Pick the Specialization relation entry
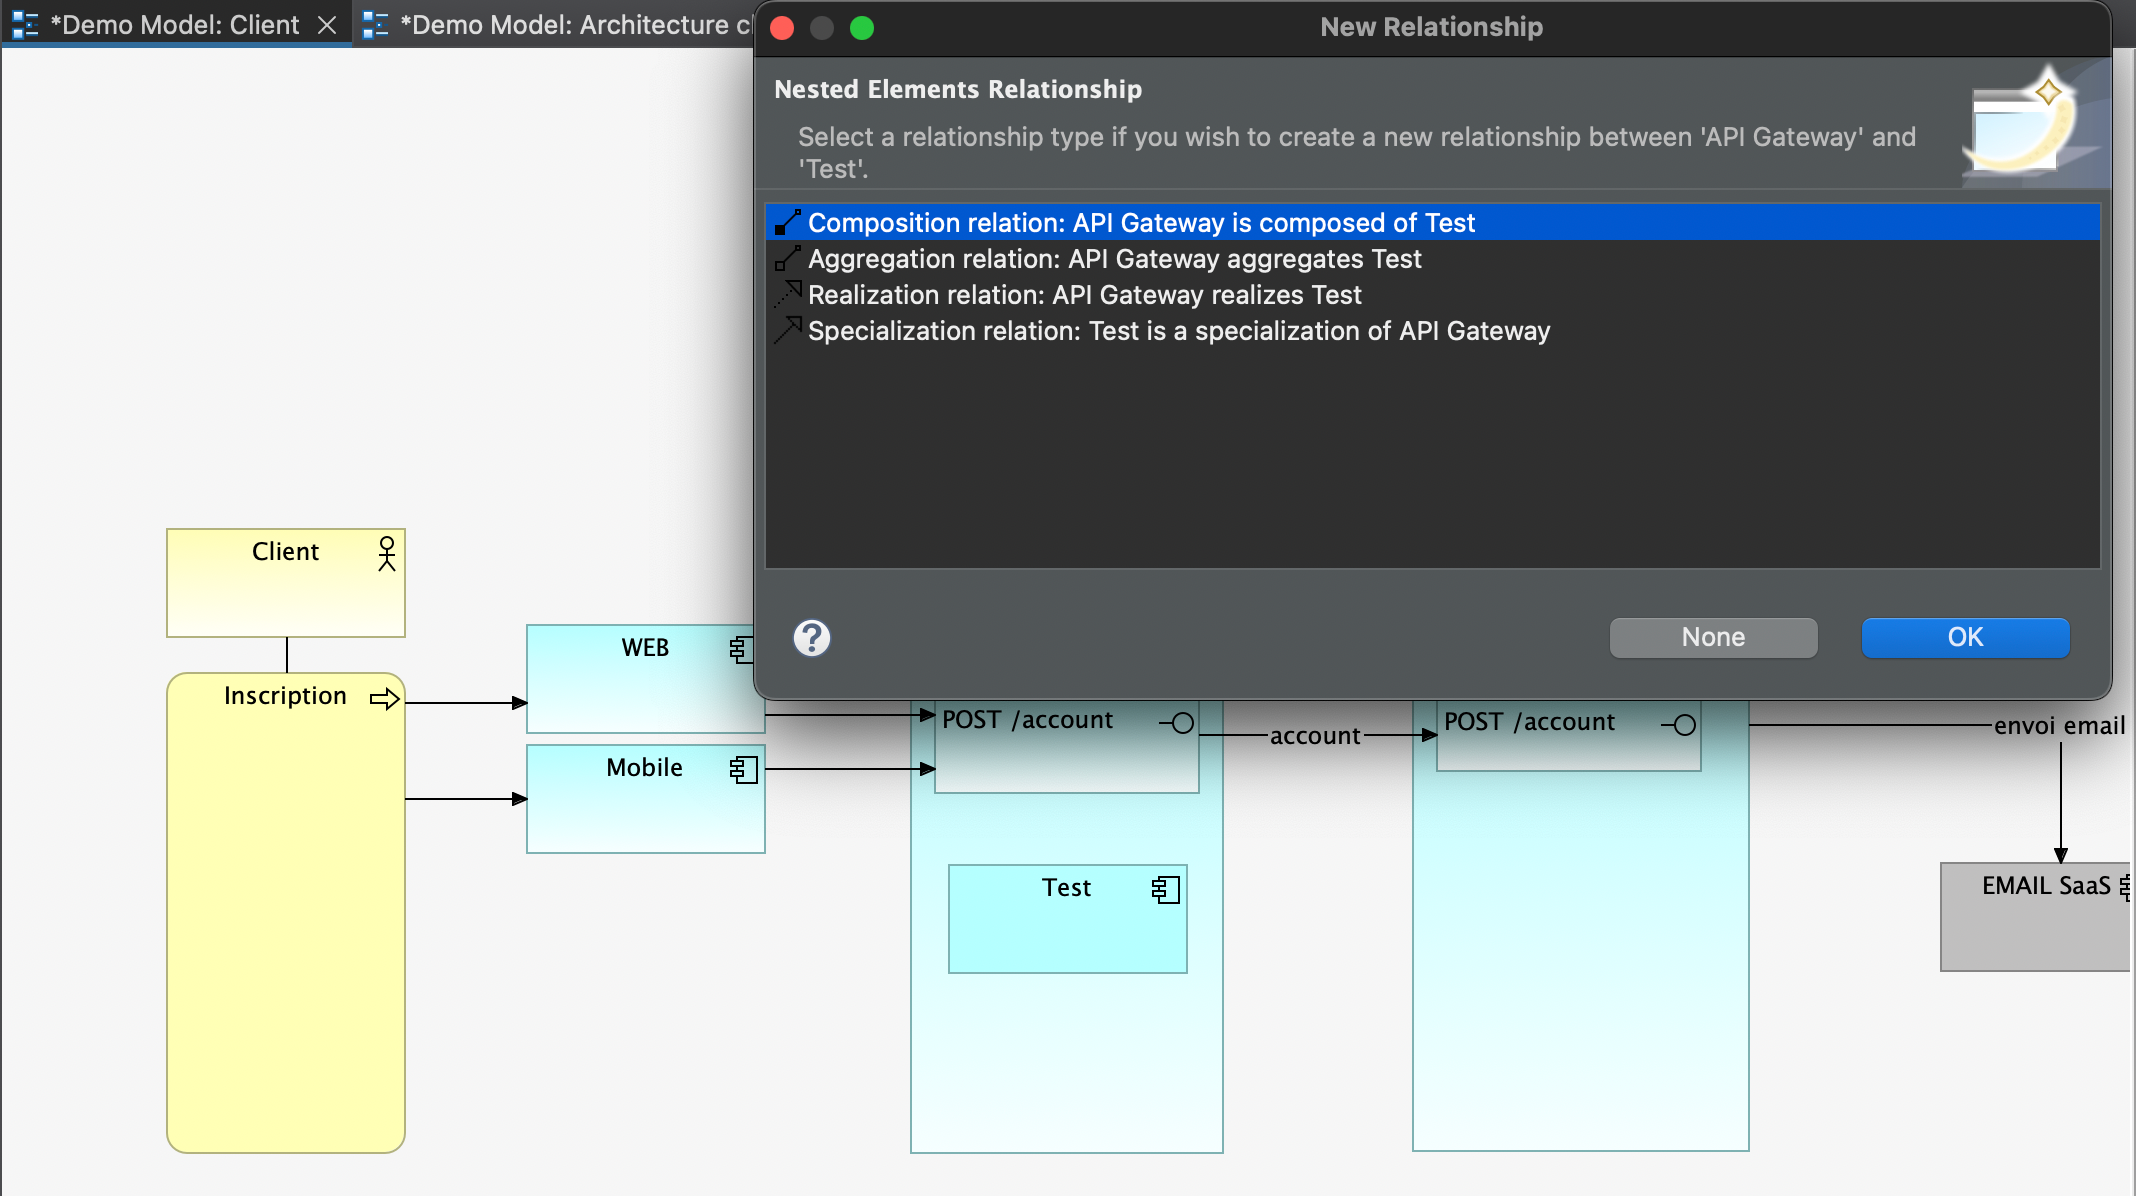 (x=1432, y=331)
